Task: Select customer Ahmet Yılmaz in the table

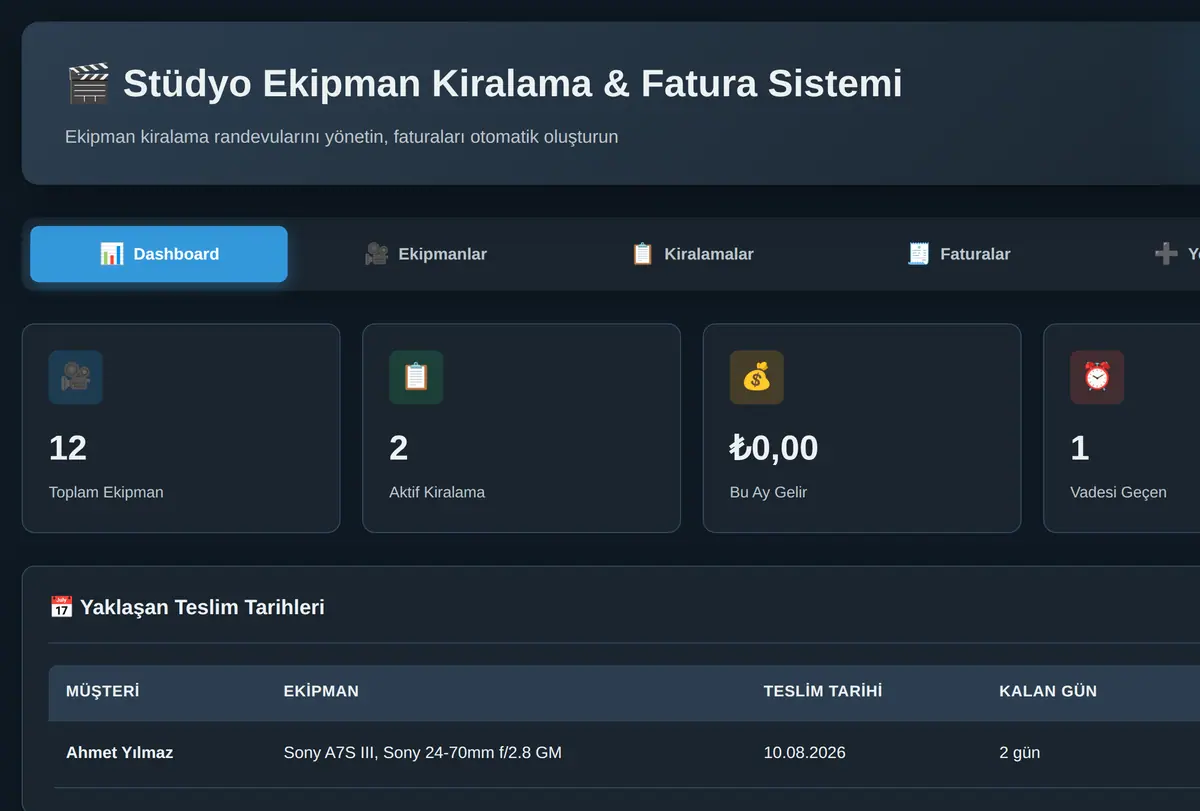Action: coord(119,752)
